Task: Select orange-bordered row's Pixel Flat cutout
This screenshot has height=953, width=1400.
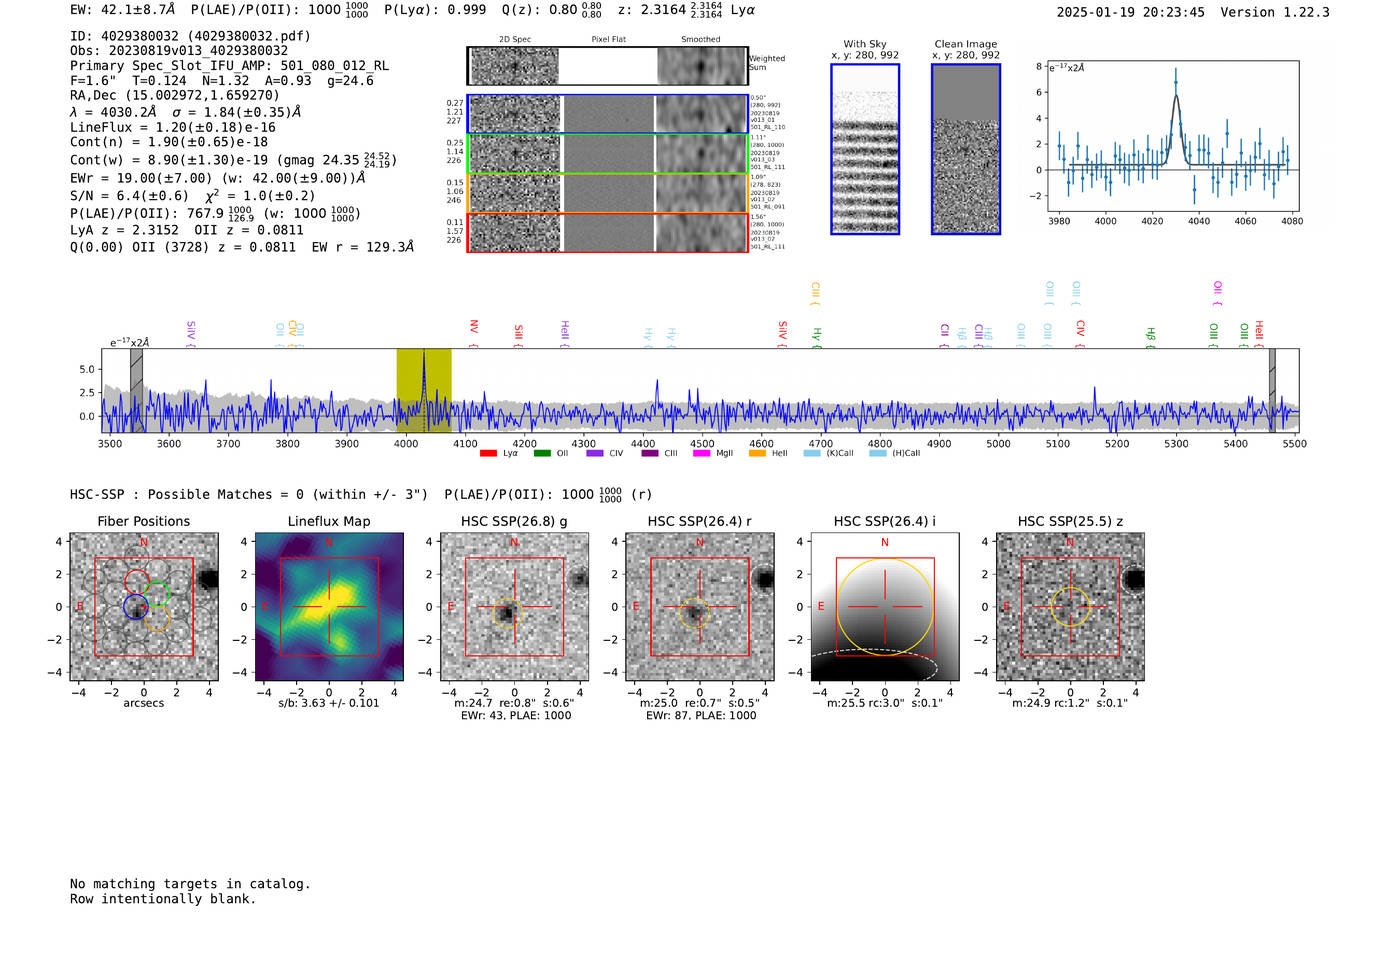Action: point(609,193)
